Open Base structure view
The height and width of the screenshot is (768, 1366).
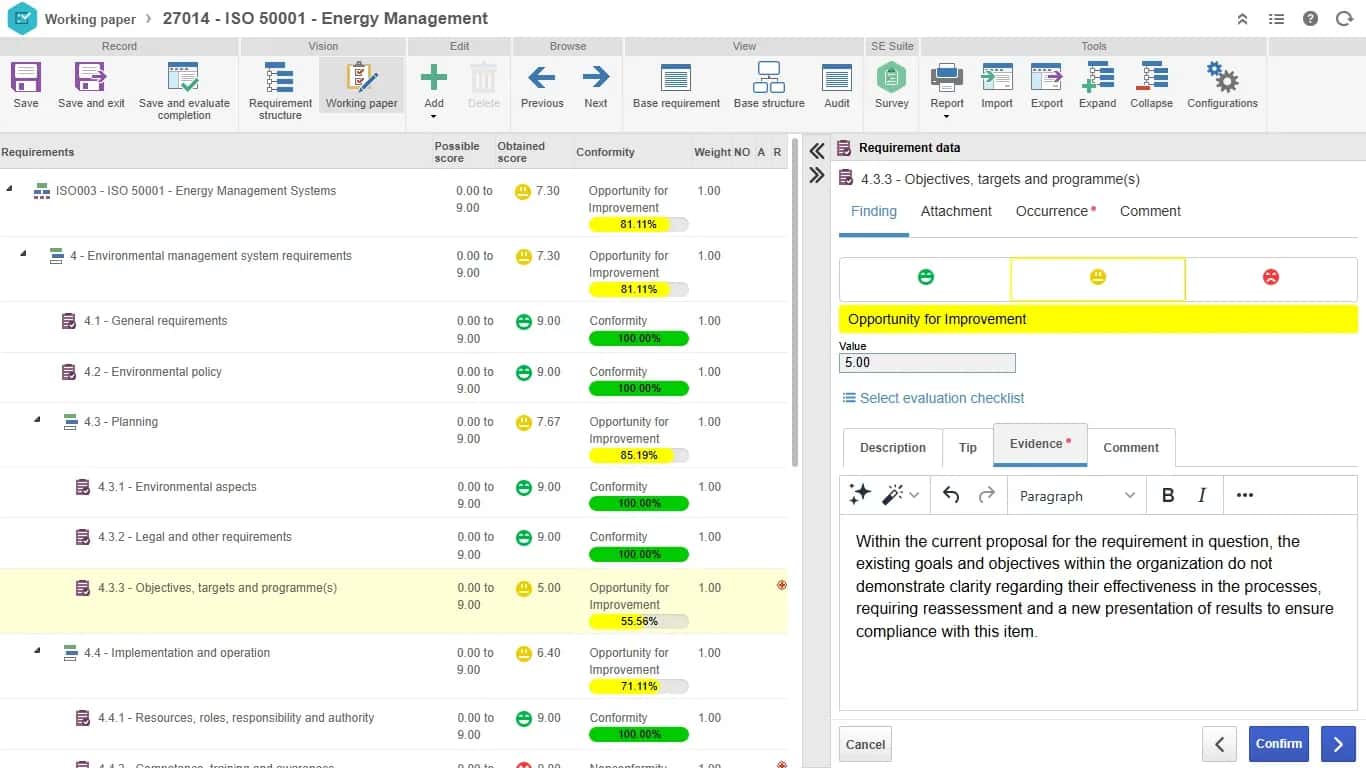point(769,85)
